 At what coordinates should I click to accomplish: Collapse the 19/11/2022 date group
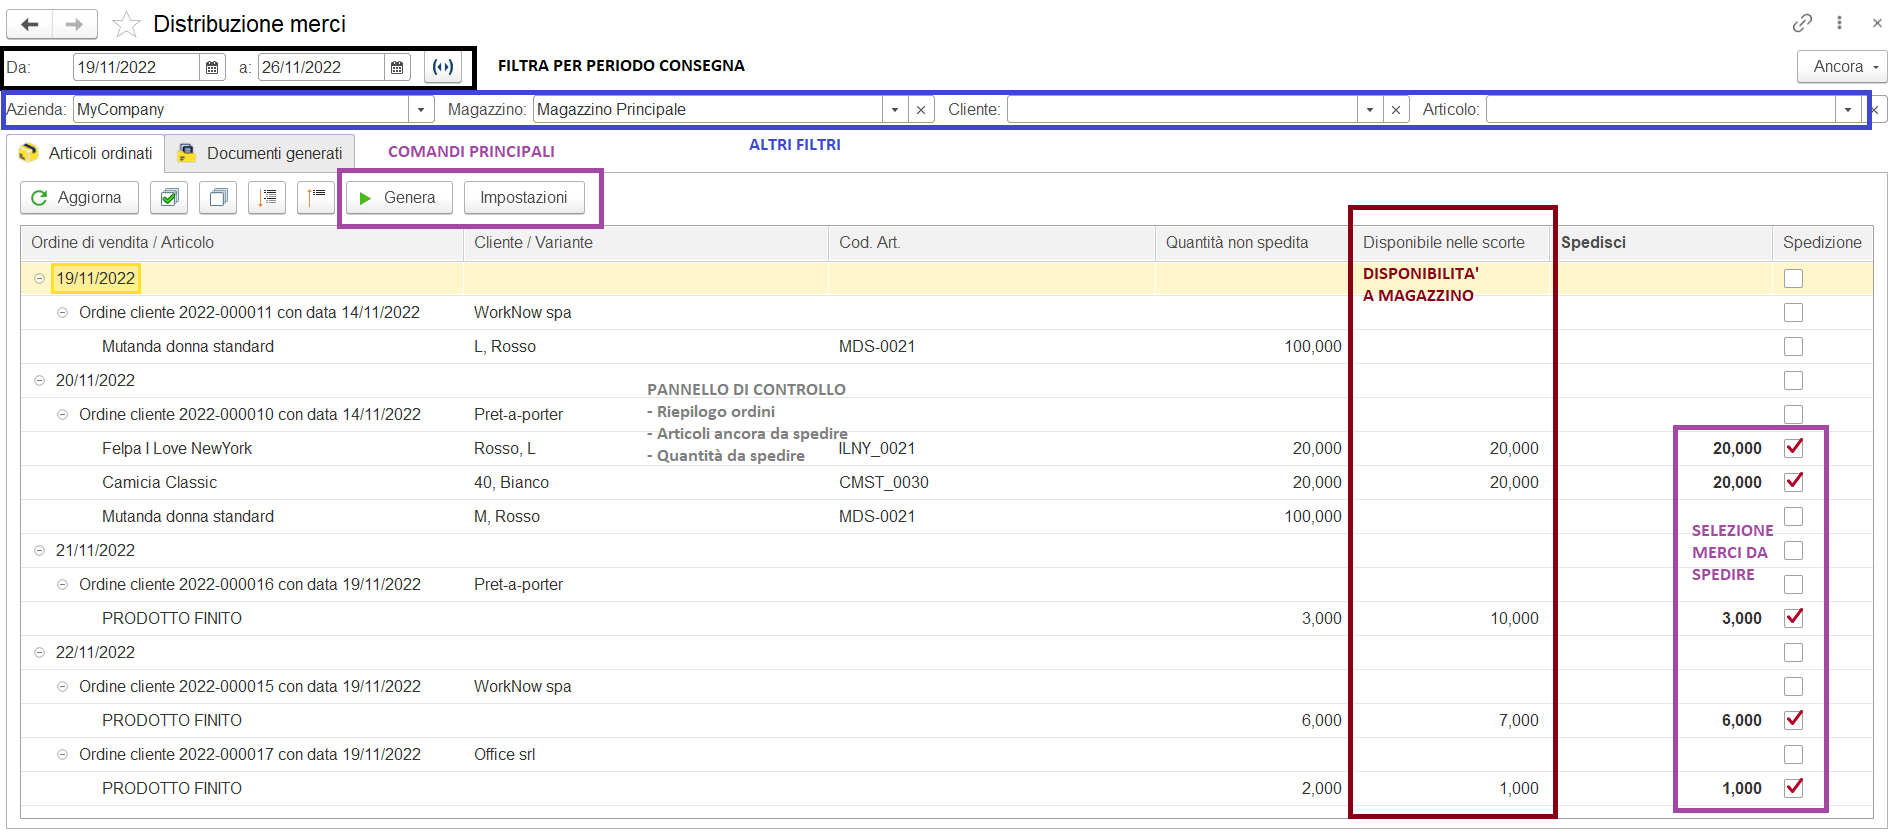click(40, 279)
